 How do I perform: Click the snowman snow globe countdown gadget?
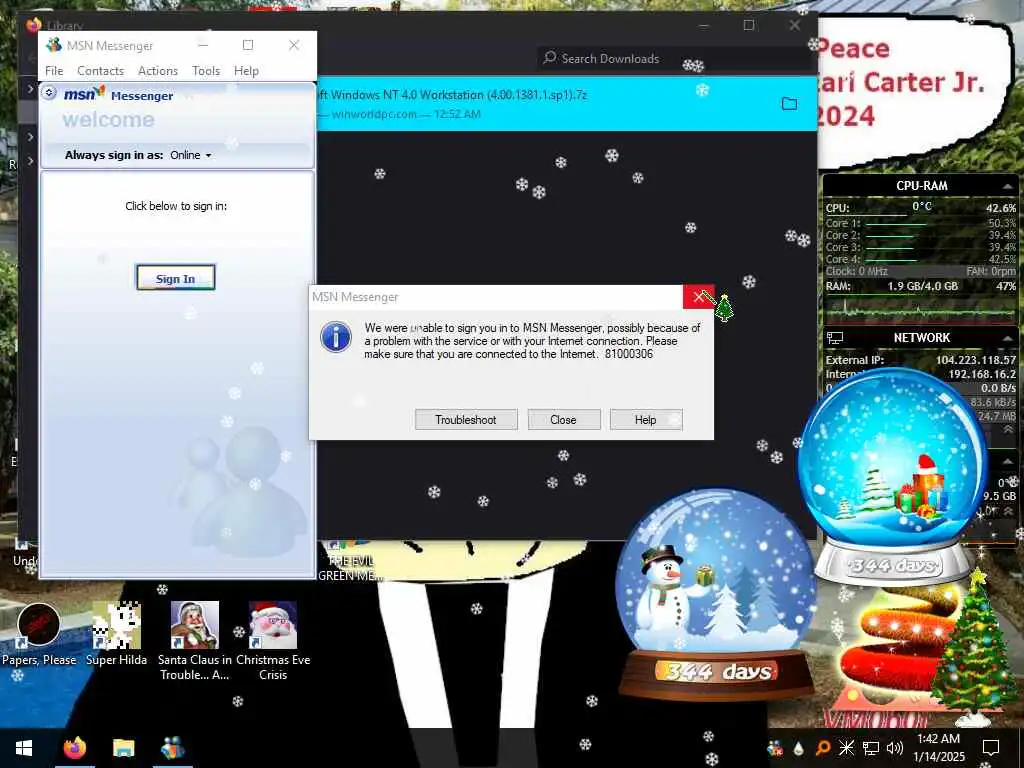tap(716, 593)
